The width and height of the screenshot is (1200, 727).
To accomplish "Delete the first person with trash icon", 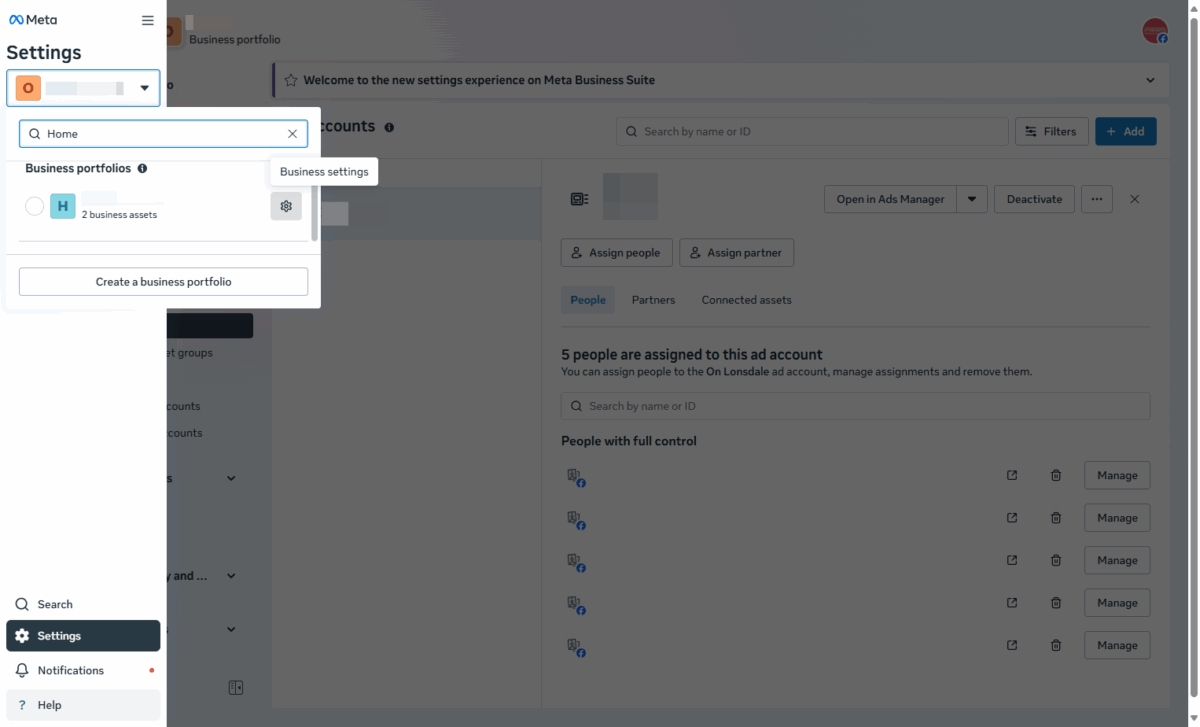I will tap(1056, 476).
